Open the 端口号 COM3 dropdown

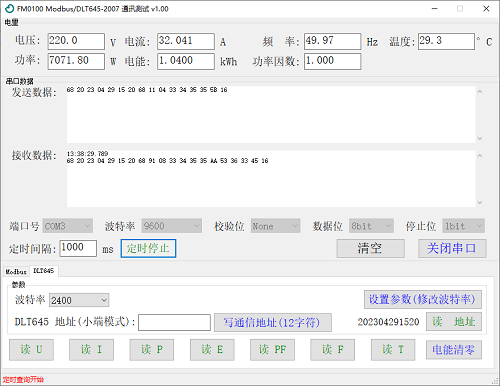[x=68, y=226]
